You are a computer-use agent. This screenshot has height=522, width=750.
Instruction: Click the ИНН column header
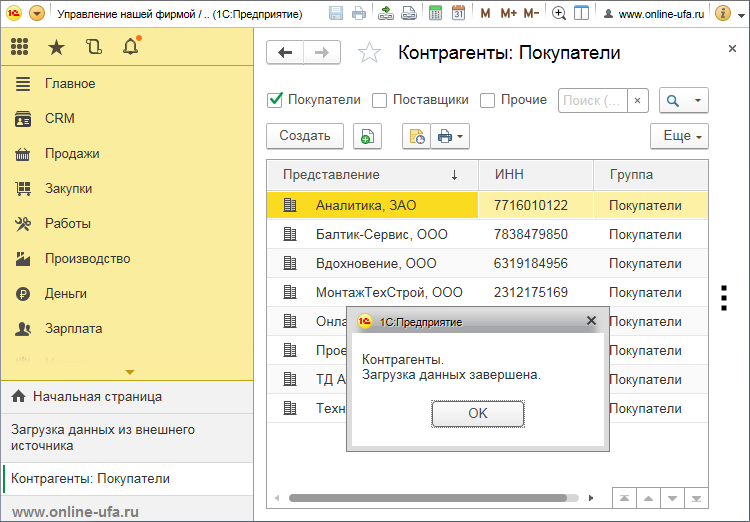[x=536, y=175]
